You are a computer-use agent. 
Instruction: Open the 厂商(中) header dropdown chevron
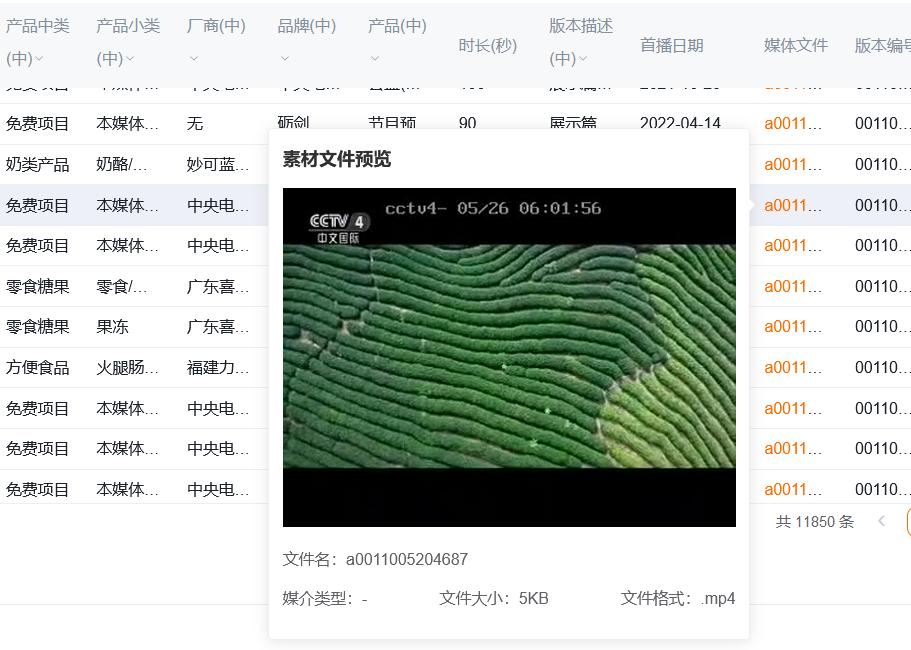[194, 59]
